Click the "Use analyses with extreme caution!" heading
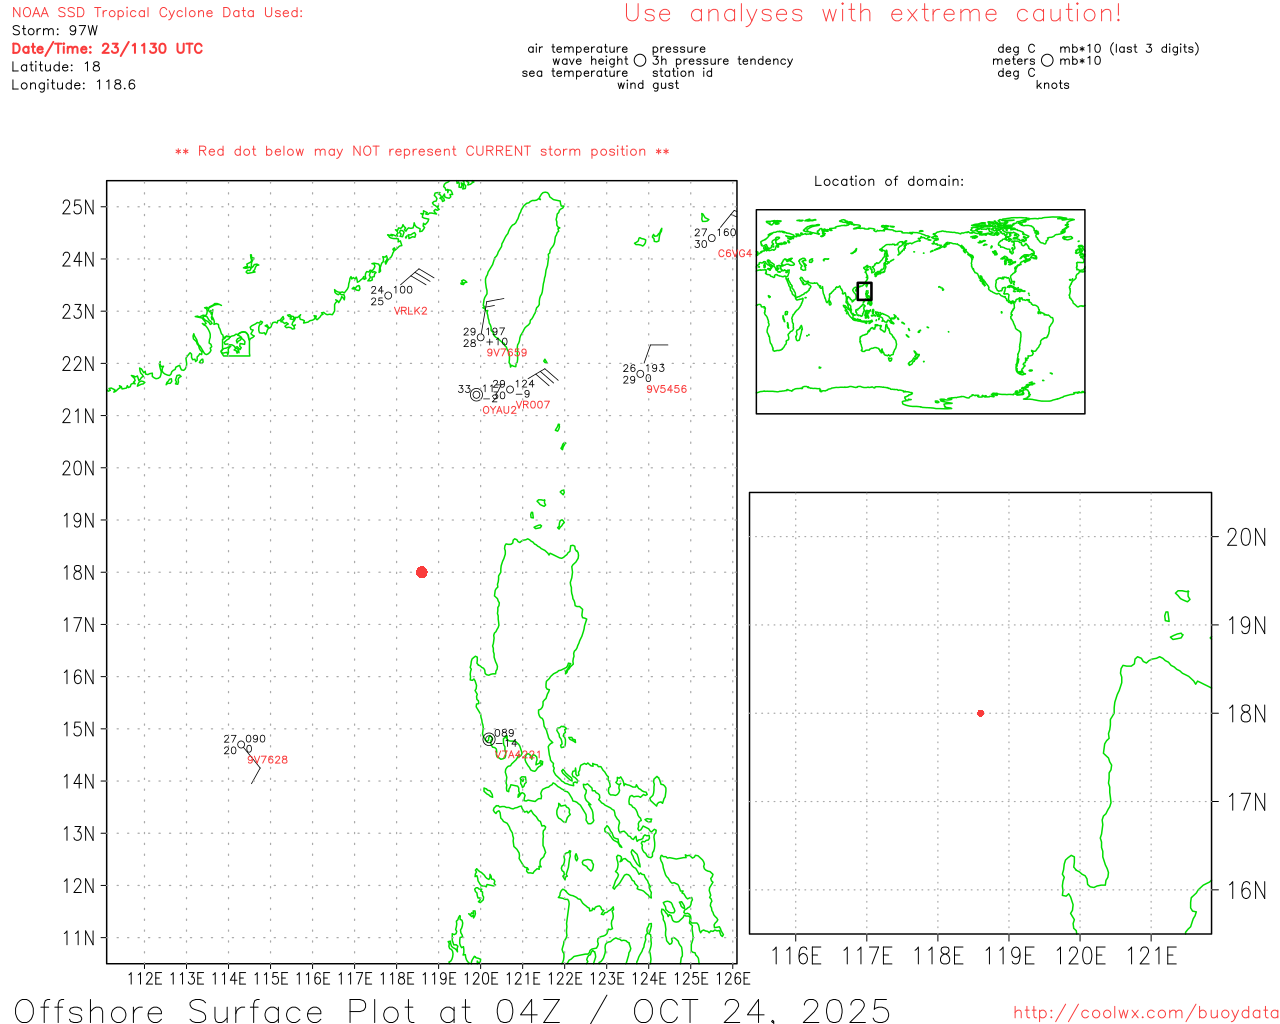 pyautogui.click(x=872, y=14)
